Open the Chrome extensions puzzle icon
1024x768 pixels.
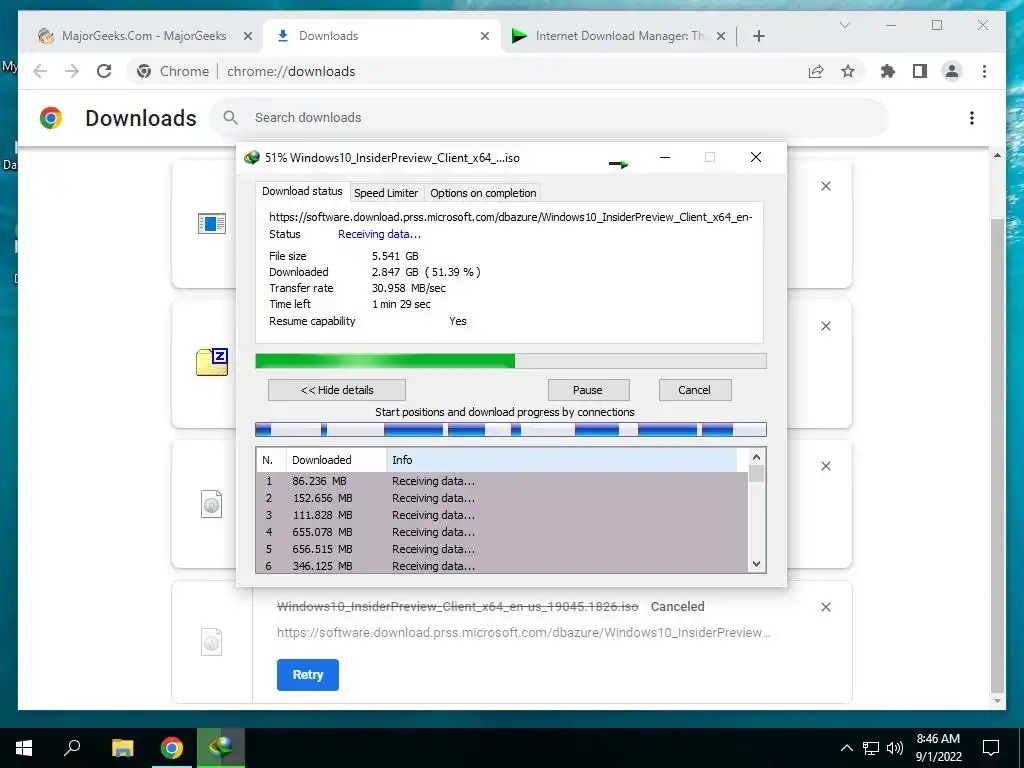point(888,71)
